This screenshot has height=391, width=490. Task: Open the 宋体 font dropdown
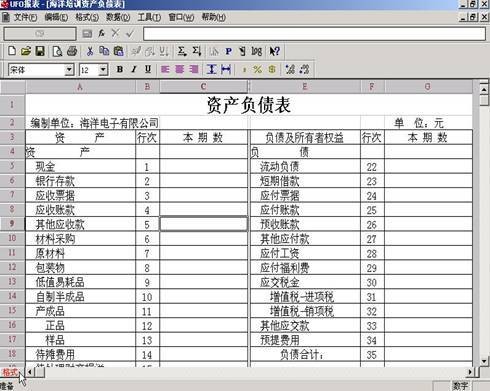pyautogui.click(x=69, y=70)
